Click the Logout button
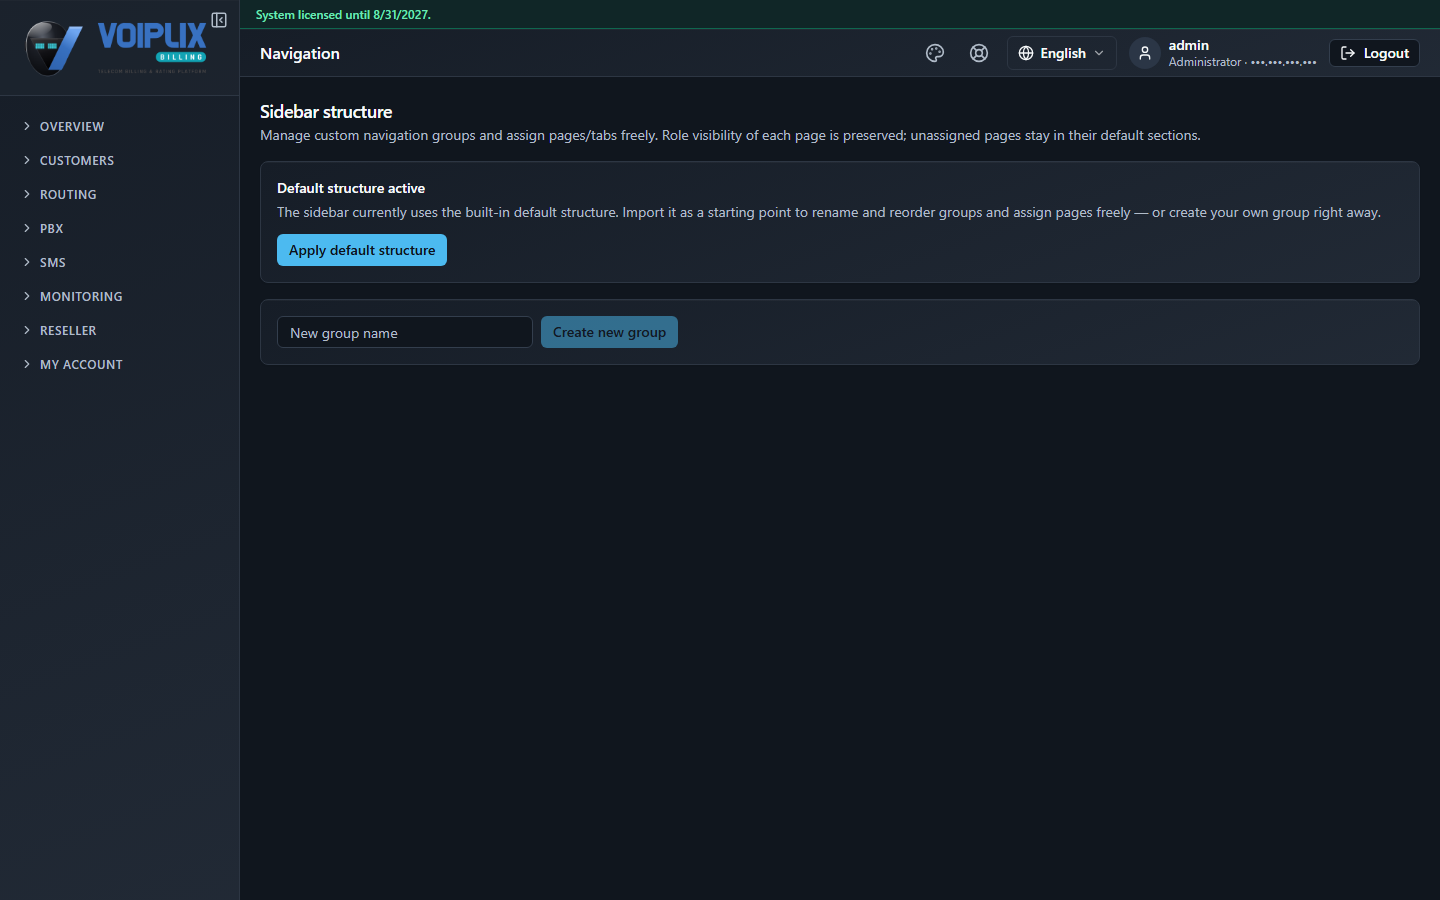This screenshot has height=900, width=1440. tap(1374, 53)
